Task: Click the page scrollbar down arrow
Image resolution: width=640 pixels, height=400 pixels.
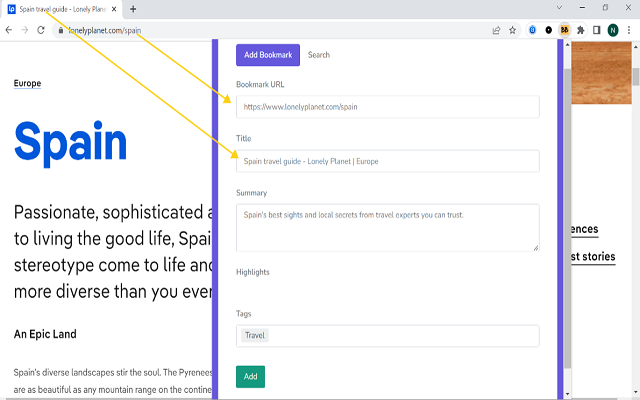Action: [636, 394]
